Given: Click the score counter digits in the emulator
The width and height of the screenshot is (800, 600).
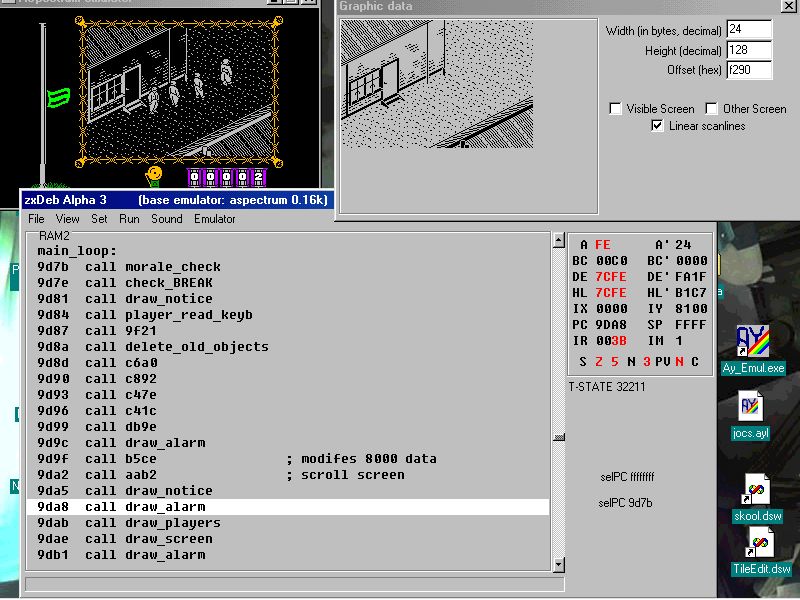Looking at the screenshot, I should (227, 177).
